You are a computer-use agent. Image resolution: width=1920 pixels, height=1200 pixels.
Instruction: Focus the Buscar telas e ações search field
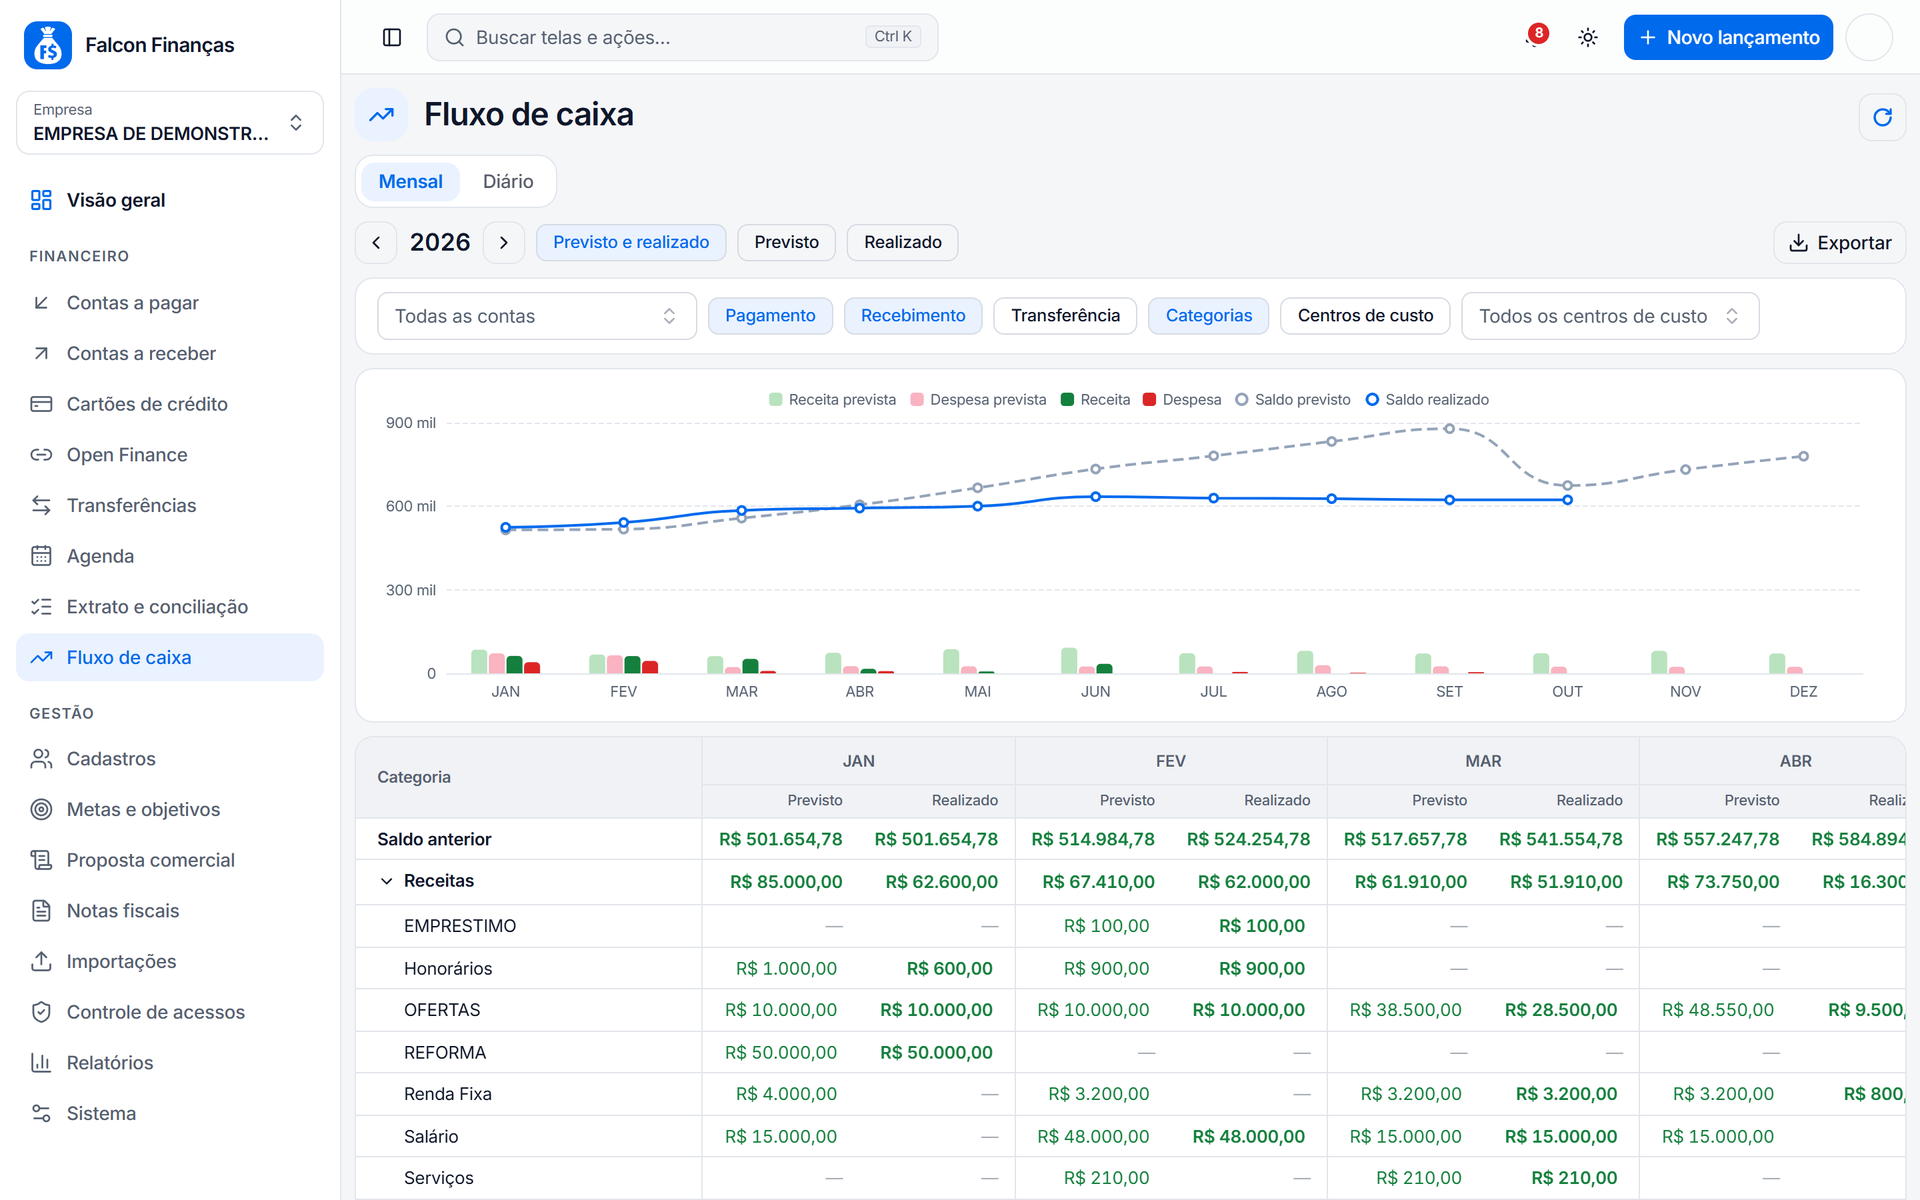pos(682,37)
